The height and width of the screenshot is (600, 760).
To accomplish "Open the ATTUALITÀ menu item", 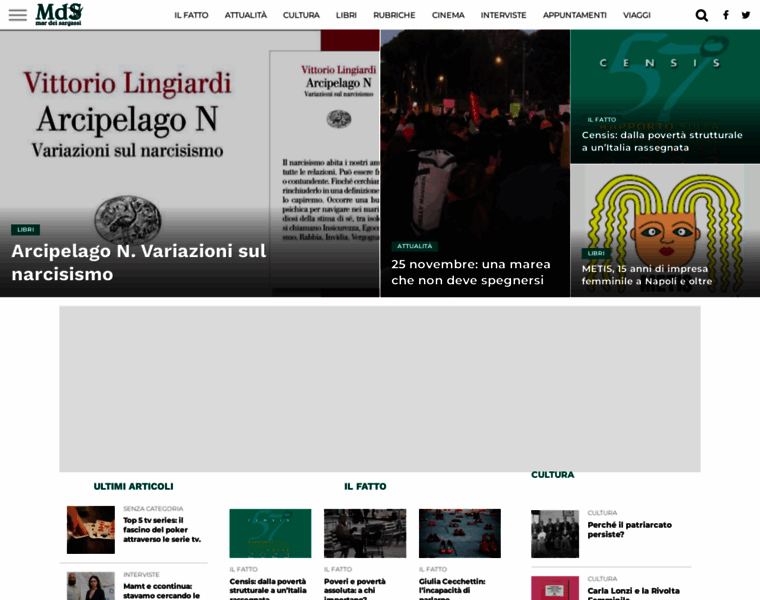I will 245,16.
